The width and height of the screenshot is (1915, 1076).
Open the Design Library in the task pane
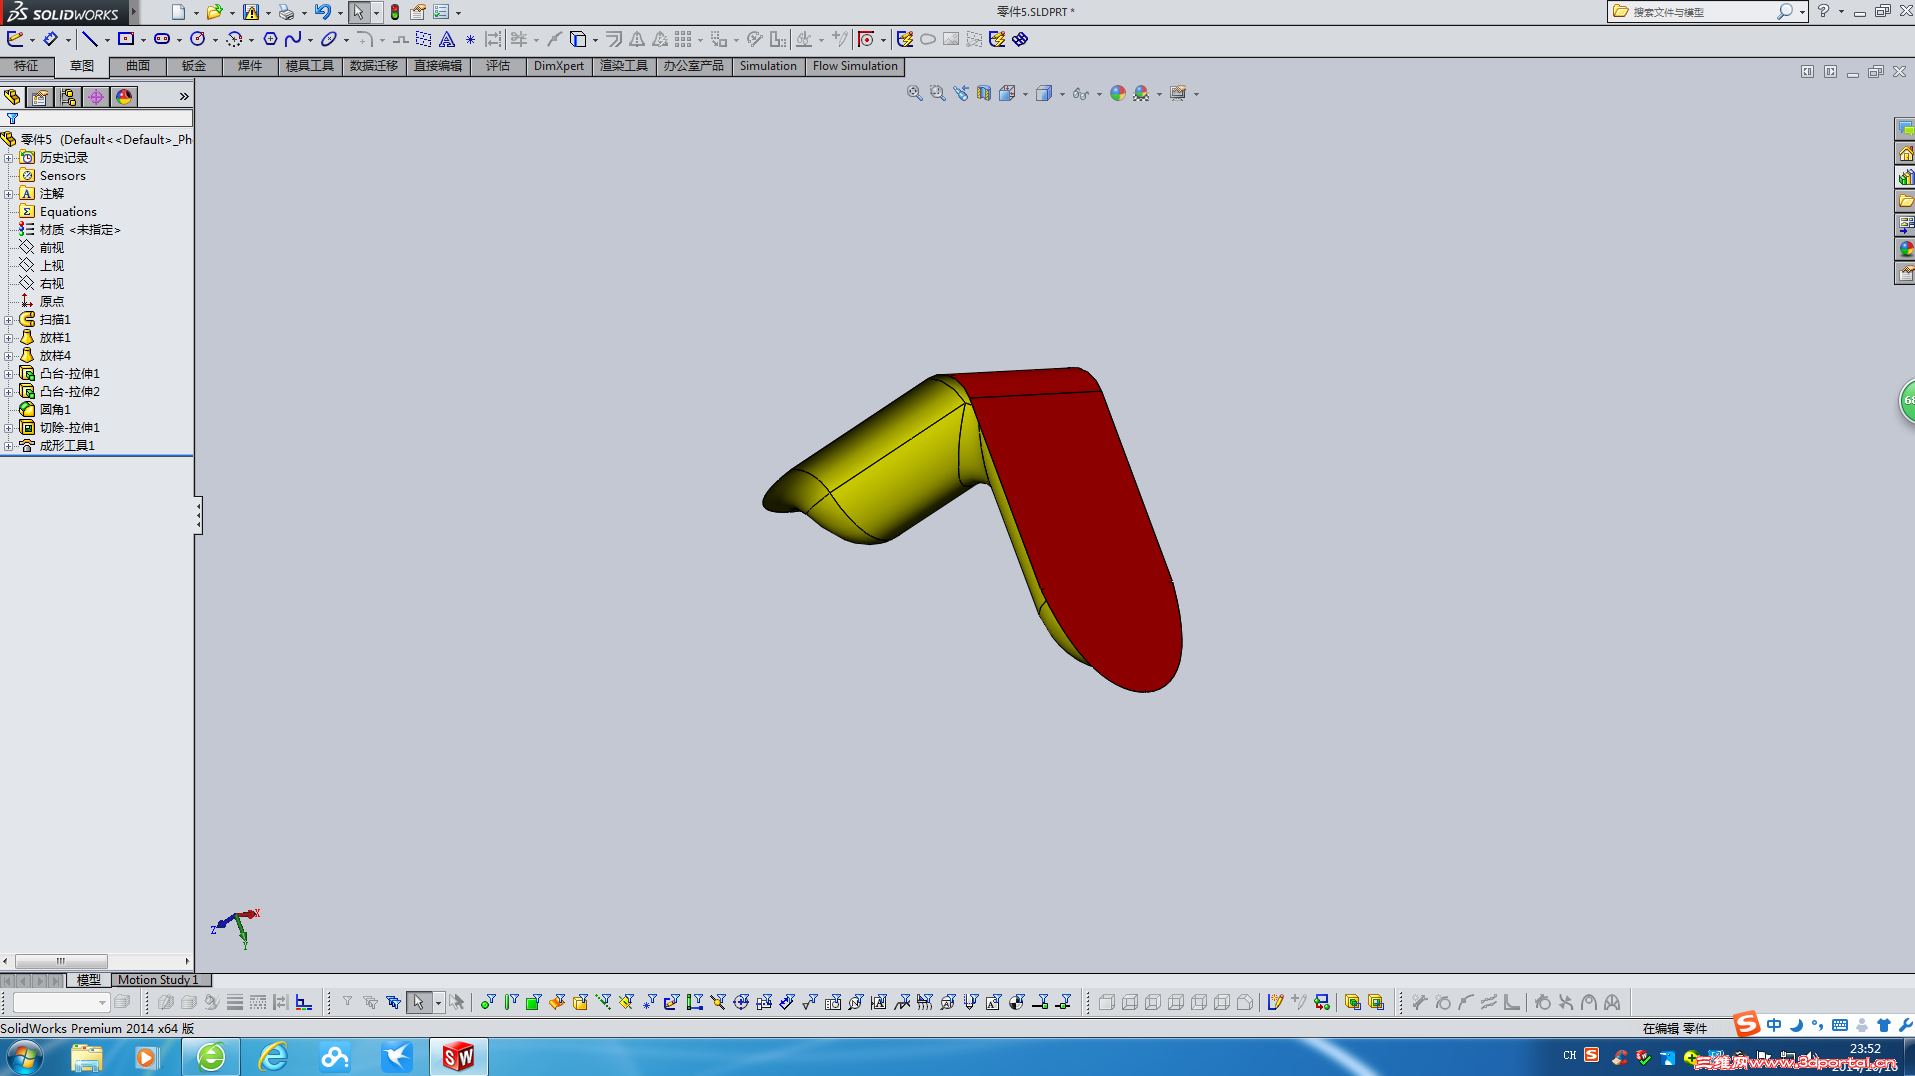[1905, 177]
